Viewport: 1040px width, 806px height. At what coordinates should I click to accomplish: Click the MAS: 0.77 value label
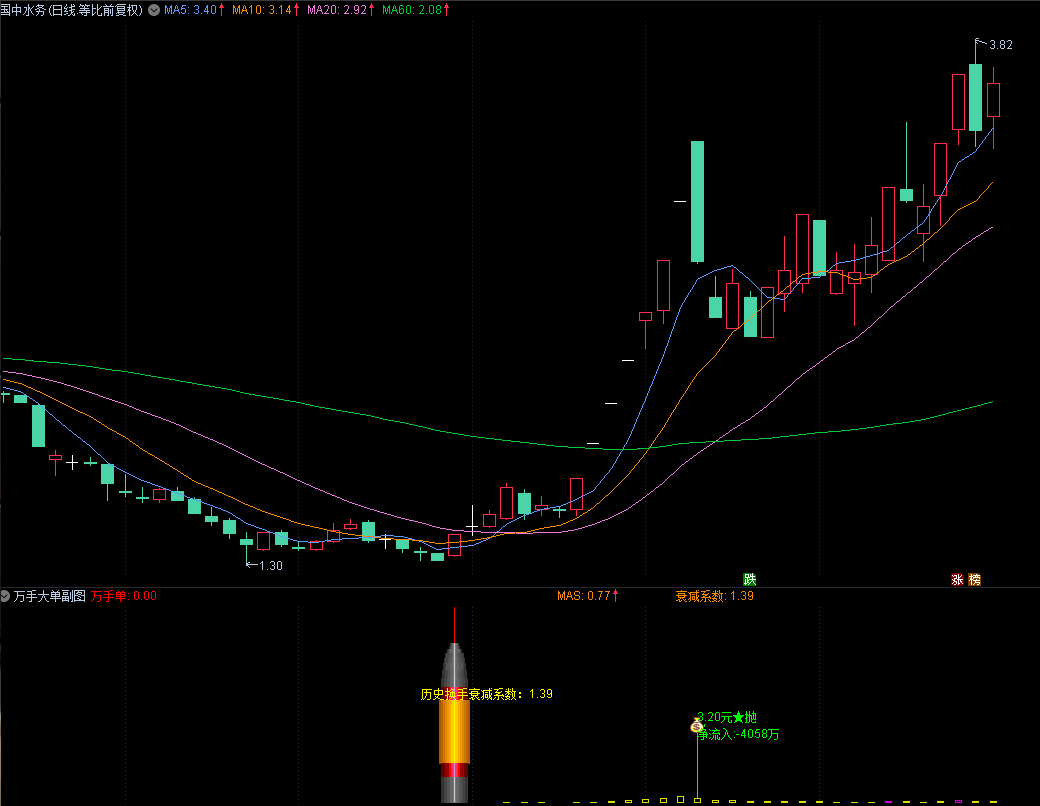coord(583,596)
